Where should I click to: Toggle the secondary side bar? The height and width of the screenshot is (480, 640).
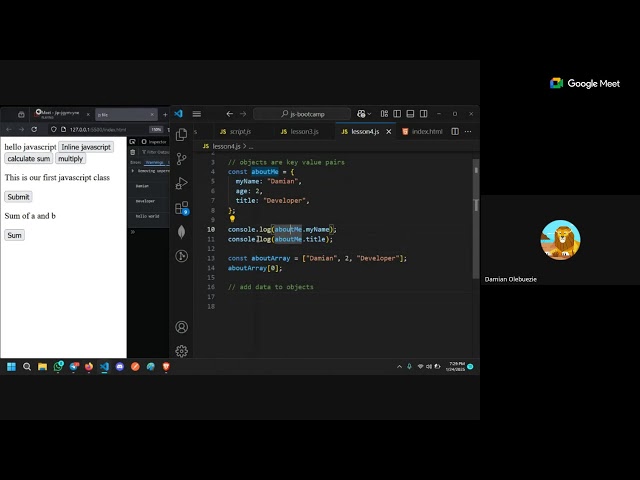424,114
